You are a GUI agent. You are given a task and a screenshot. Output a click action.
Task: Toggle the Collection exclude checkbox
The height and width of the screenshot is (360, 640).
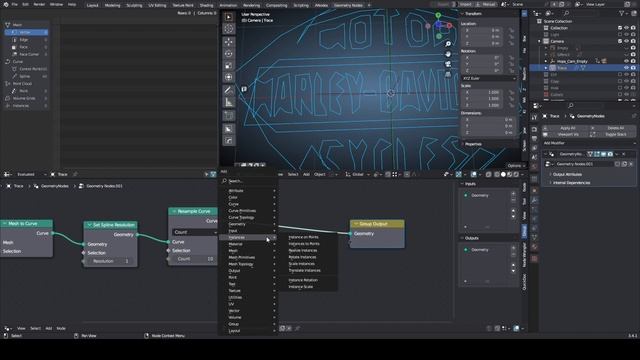620,28
